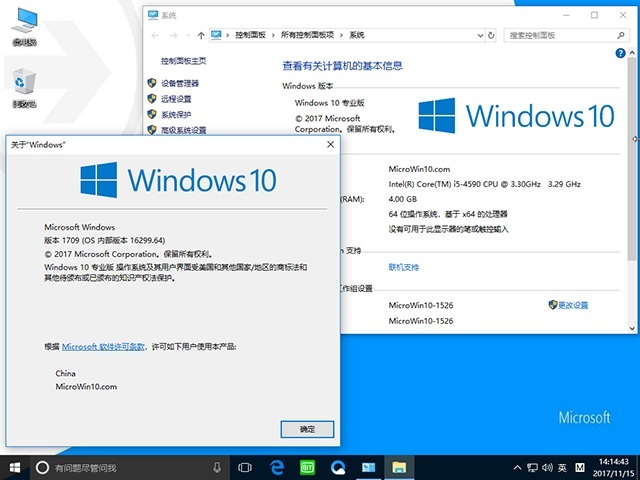Click the System window title icon

pos(153,15)
